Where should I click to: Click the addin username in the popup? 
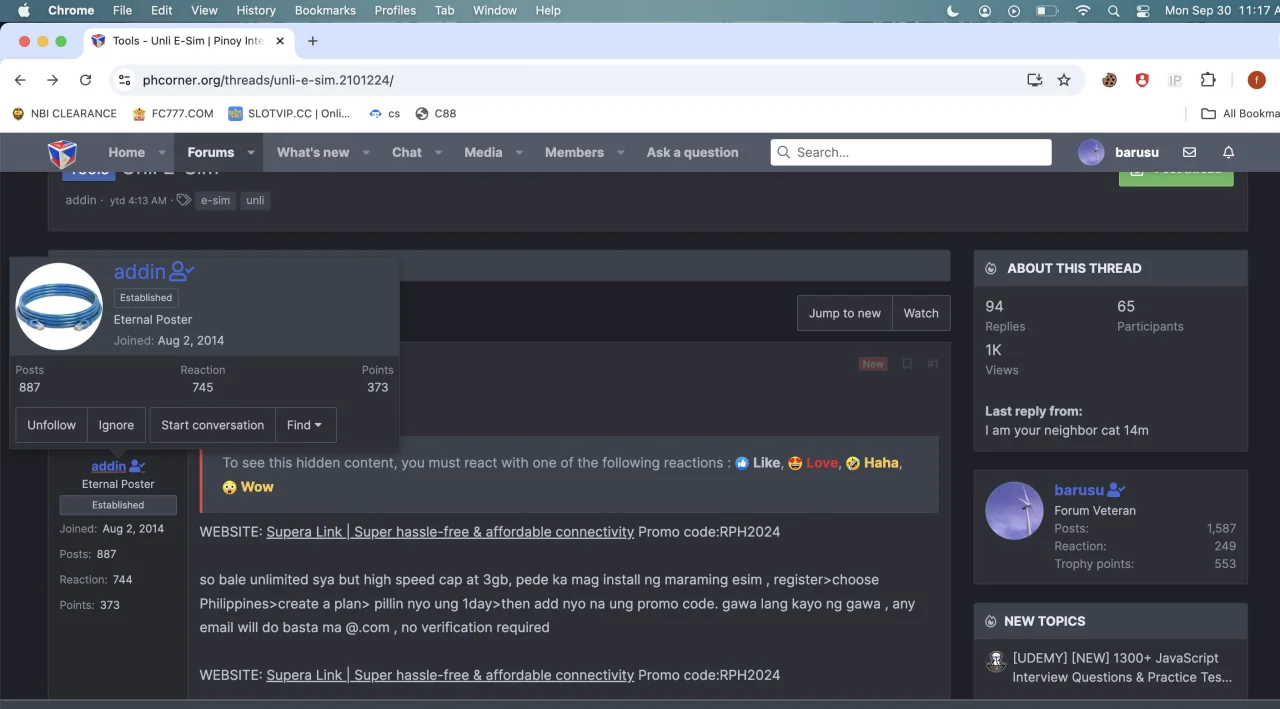point(139,271)
